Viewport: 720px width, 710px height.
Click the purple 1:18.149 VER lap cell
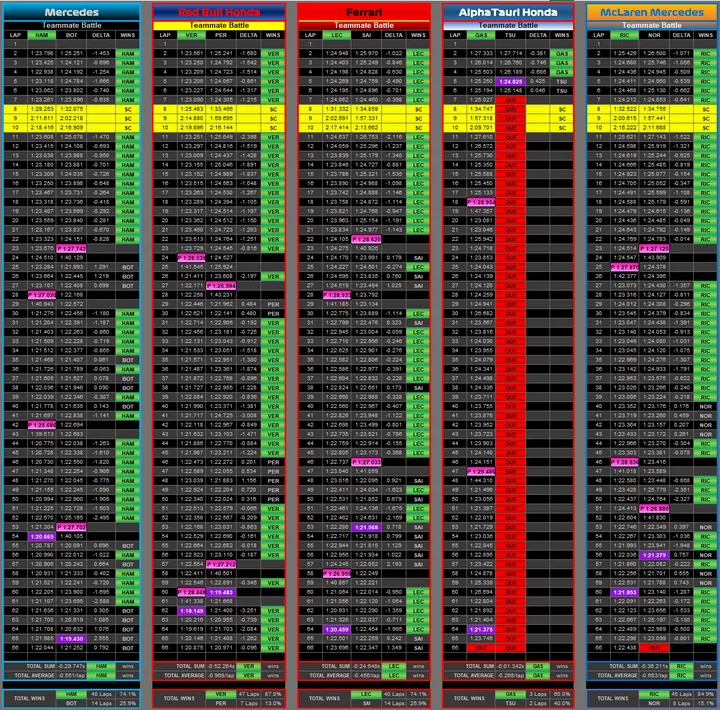pos(191,611)
